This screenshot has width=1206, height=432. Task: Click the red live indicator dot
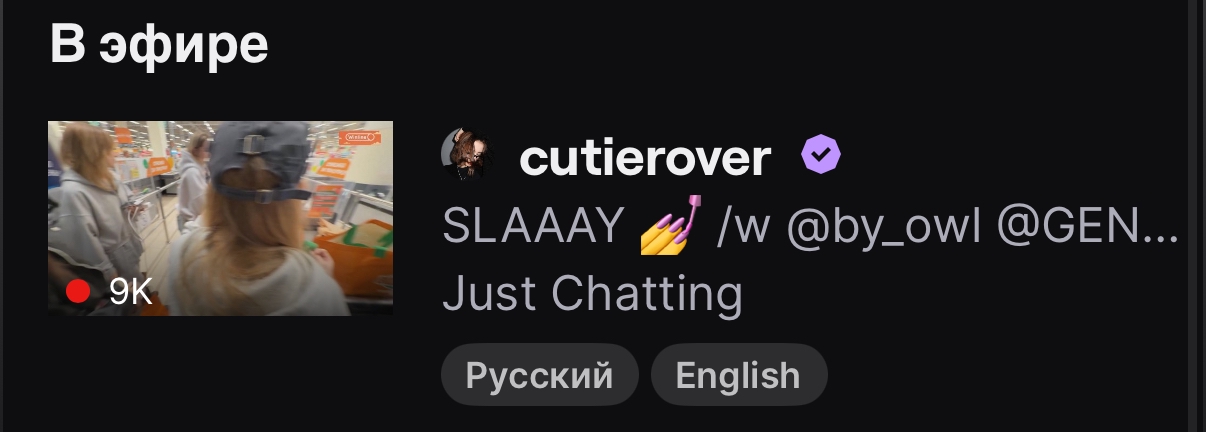point(77,291)
